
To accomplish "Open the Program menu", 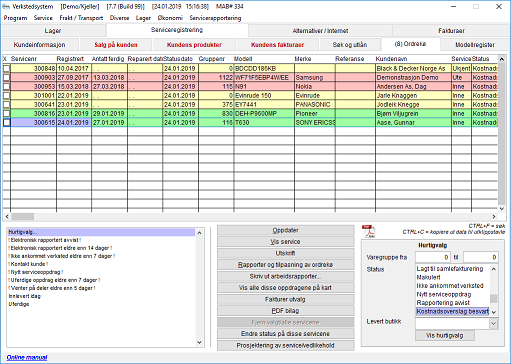I will 15,18.
